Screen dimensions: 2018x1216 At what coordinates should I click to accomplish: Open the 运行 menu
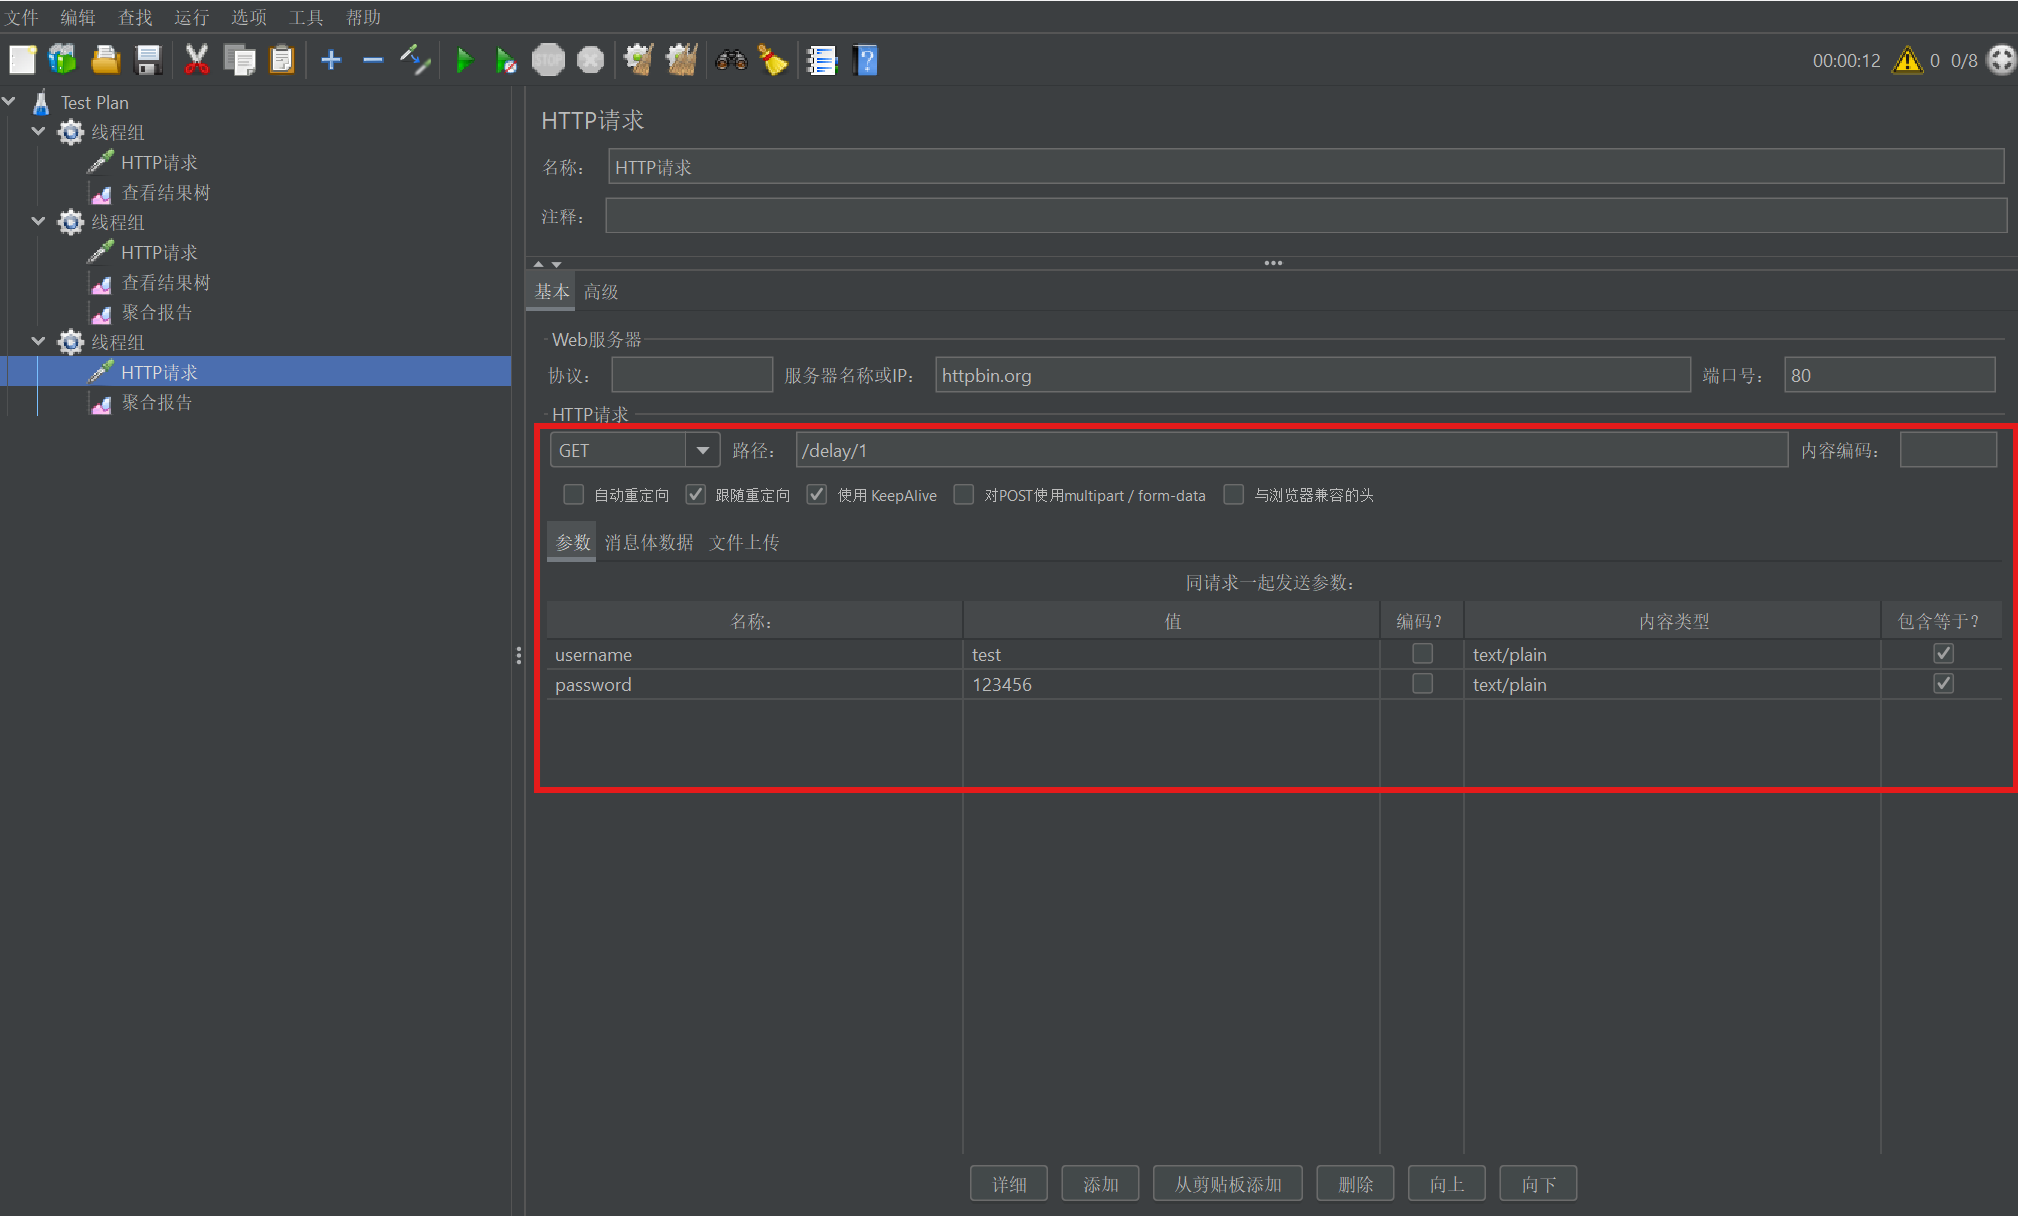click(x=191, y=17)
